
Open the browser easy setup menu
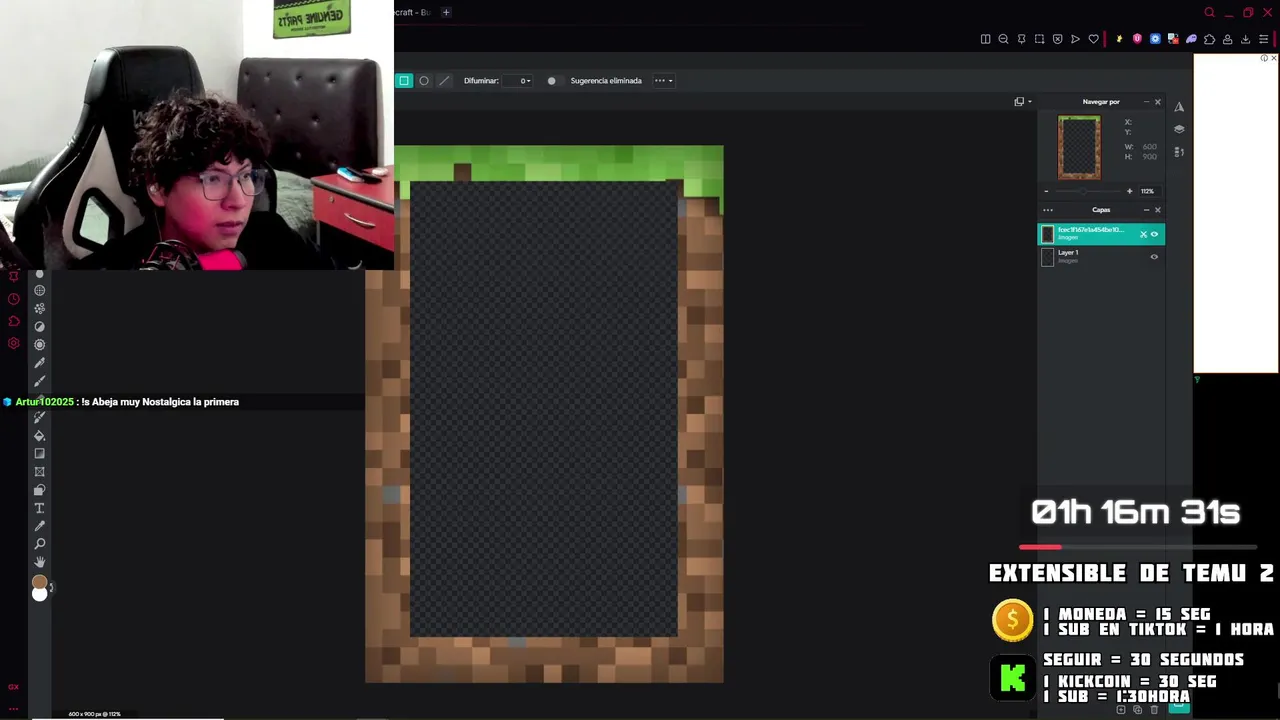point(1263,39)
